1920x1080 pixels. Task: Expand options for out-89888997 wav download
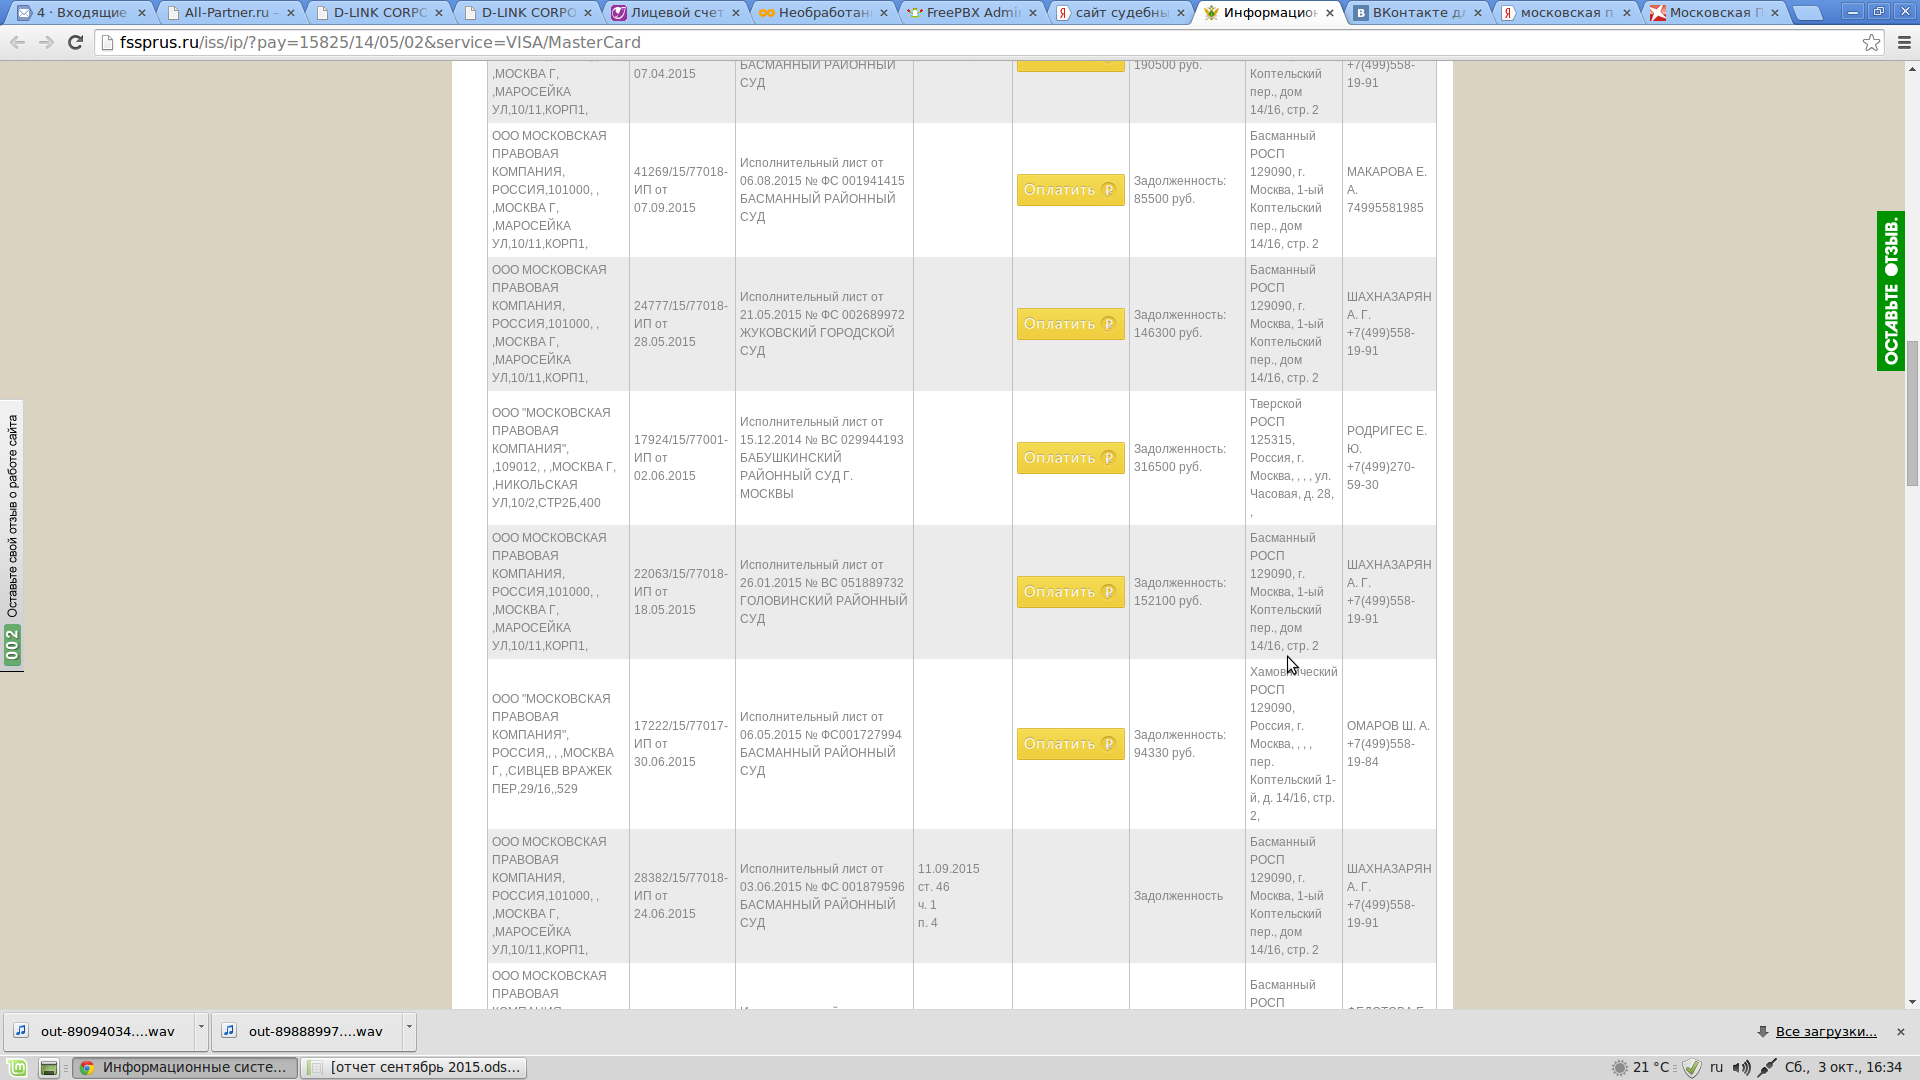409,1030
